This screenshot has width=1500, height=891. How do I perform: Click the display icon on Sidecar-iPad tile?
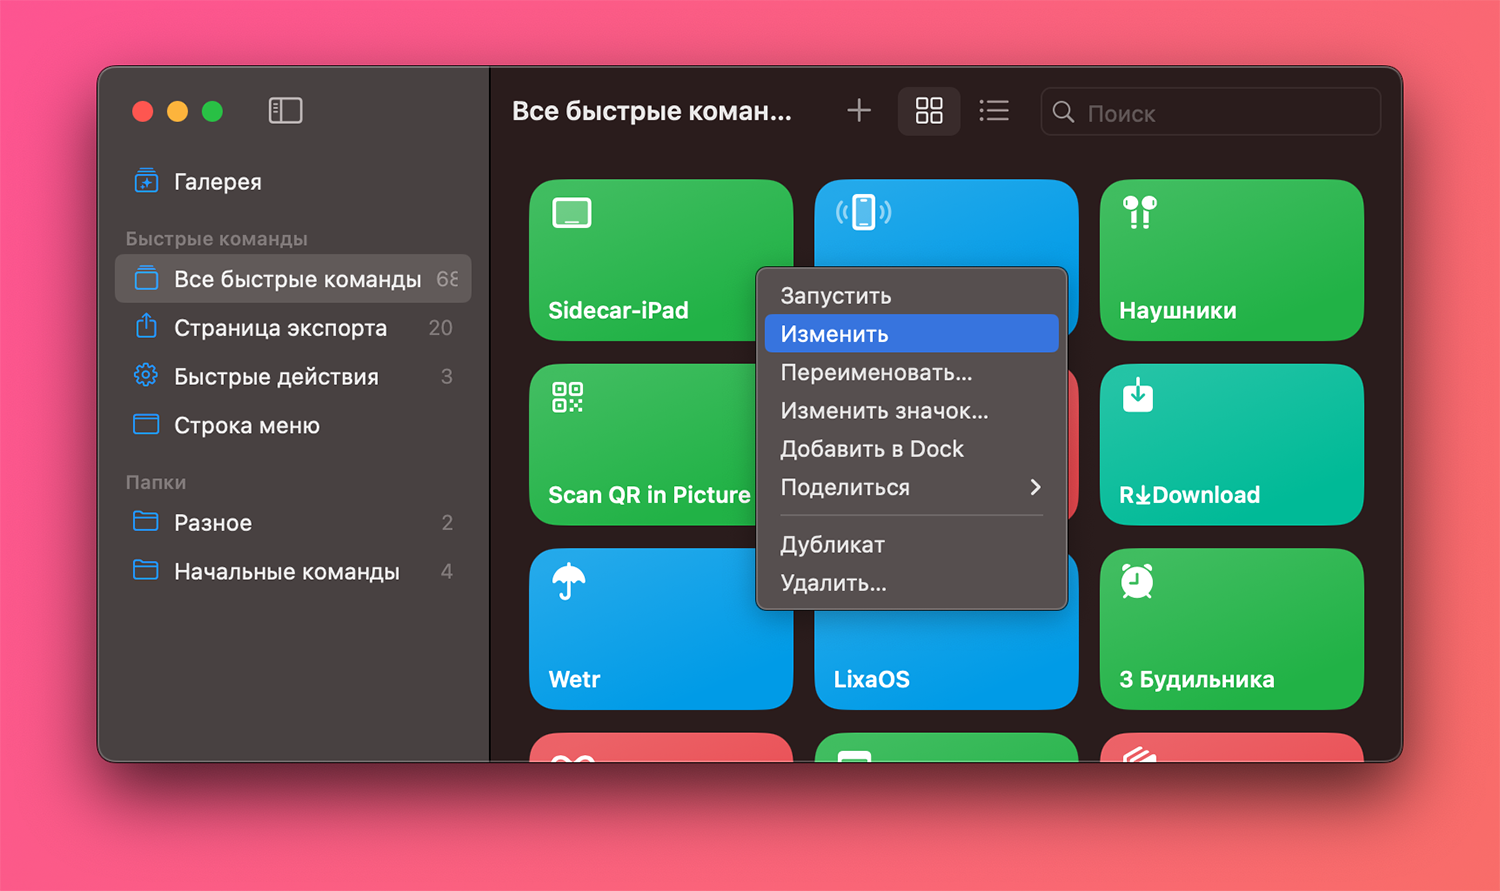tap(572, 213)
